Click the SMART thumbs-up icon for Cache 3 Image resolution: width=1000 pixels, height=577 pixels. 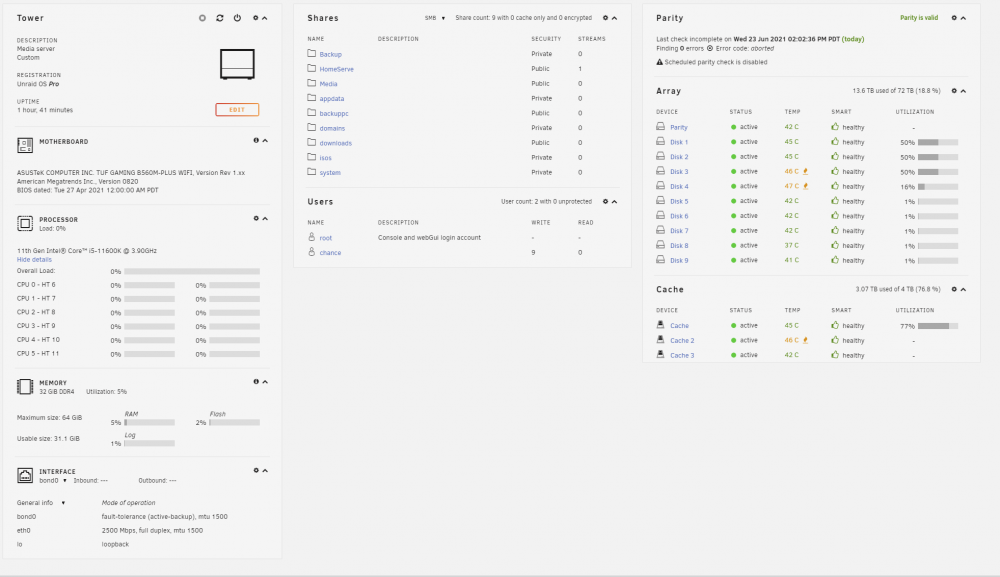pyautogui.click(x=835, y=354)
